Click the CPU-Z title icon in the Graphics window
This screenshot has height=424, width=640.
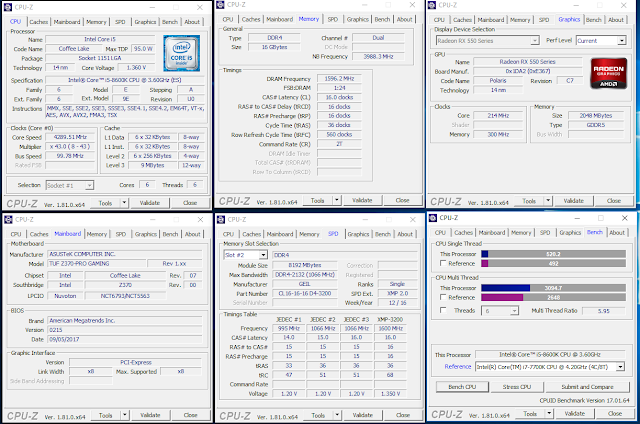(x=432, y=5)
